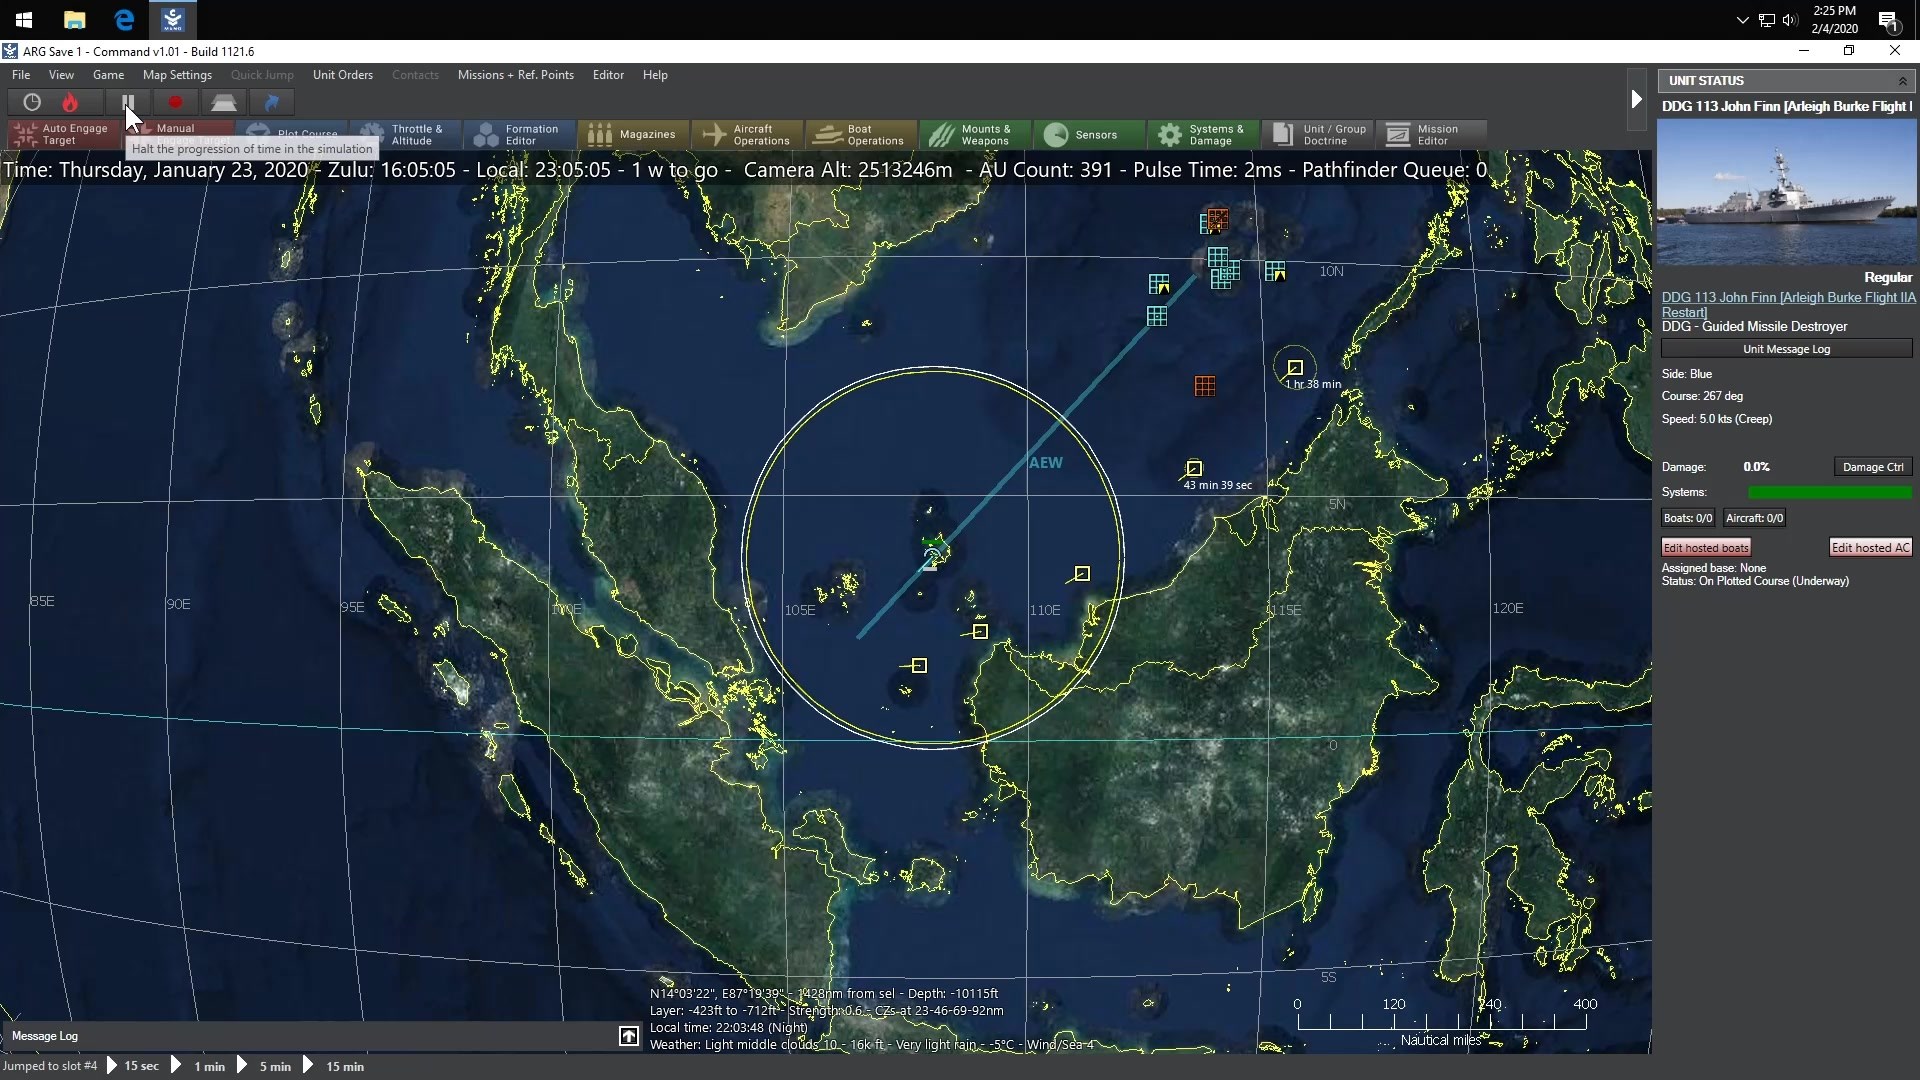The width and height of the screenshot is (1920, 1080).
Task: Select the yellow square unit near 110E
Action: [1082, 574]
